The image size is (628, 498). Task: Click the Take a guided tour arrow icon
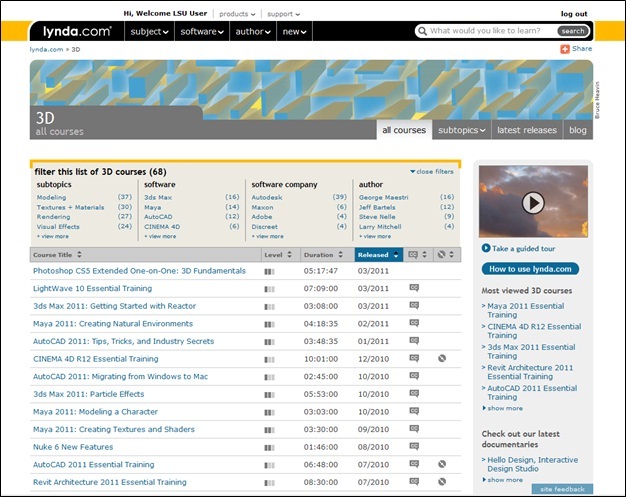point(486,248)
